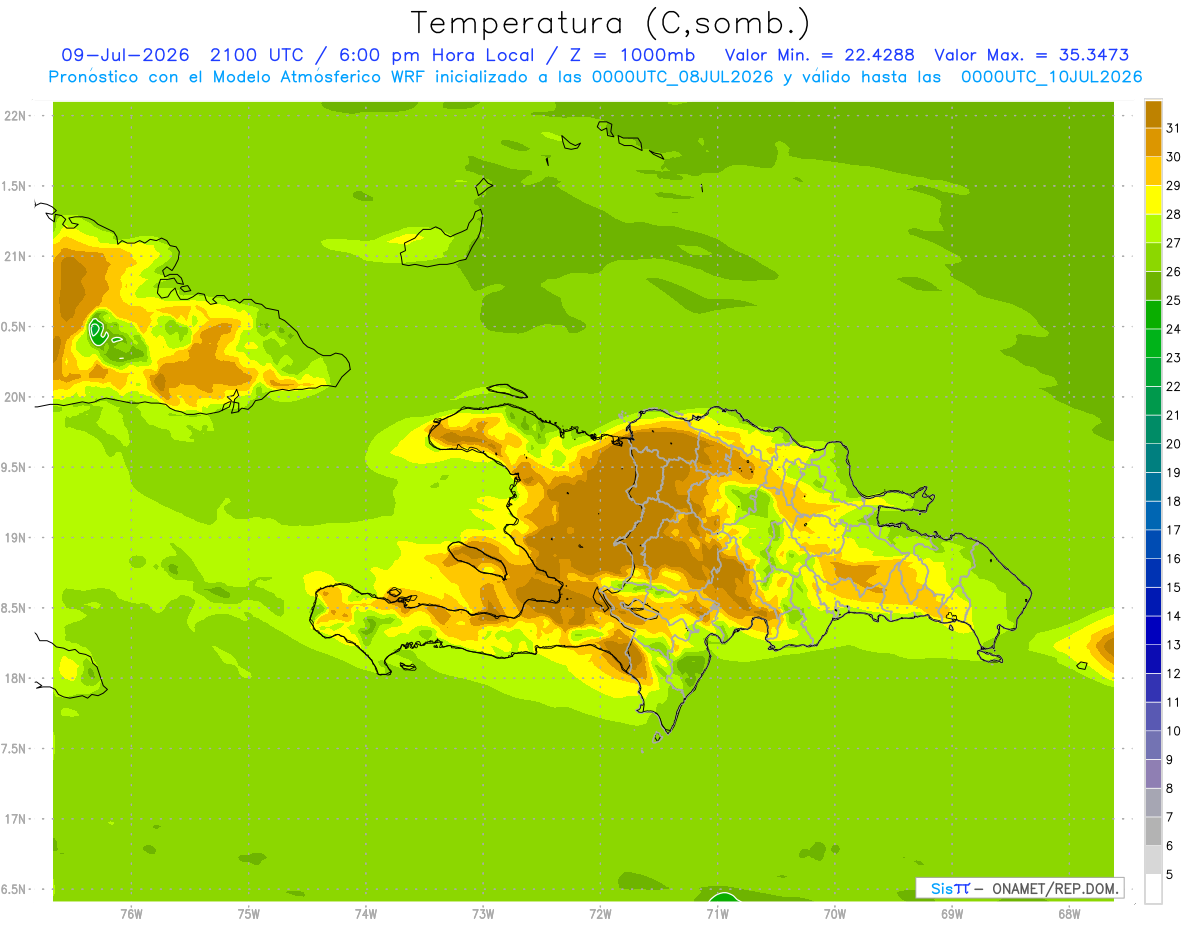Click the "71W" longitude axis label

pyautogui.click(x=717, y=913)
